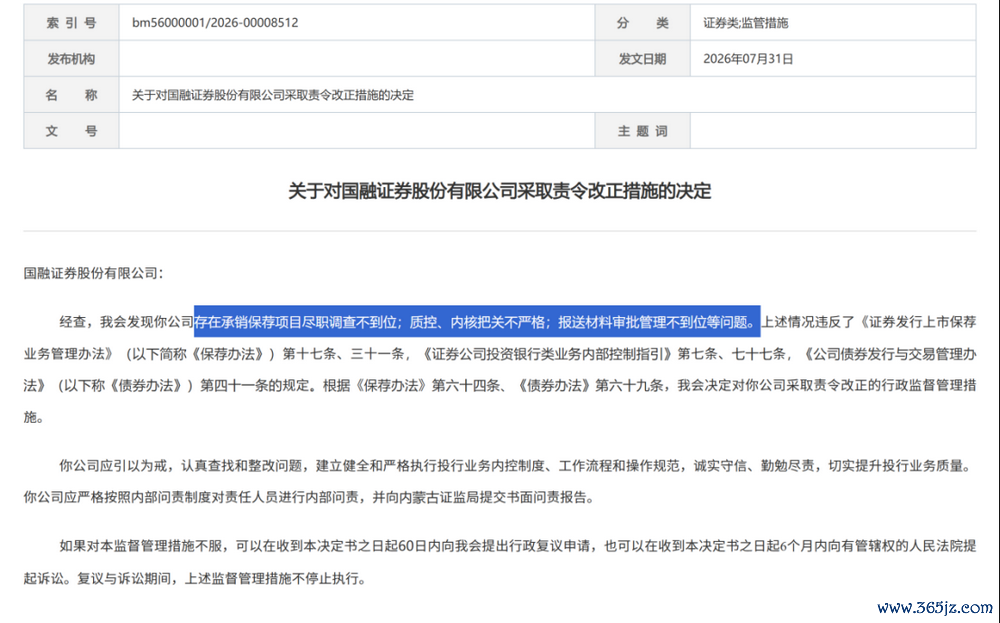Click the document name in the 名称 row
Viewport: 1000px width, 623px height.
273,95
